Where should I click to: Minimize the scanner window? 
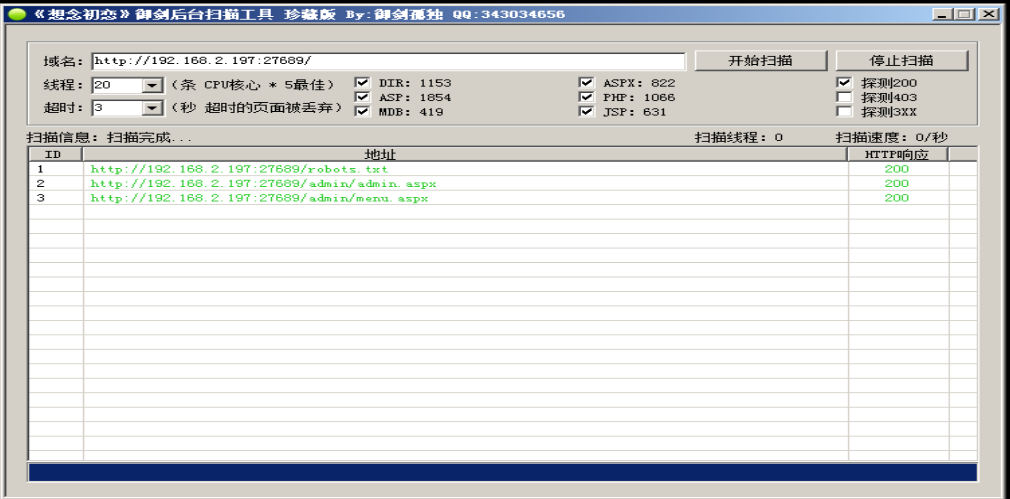pos(942,14)
